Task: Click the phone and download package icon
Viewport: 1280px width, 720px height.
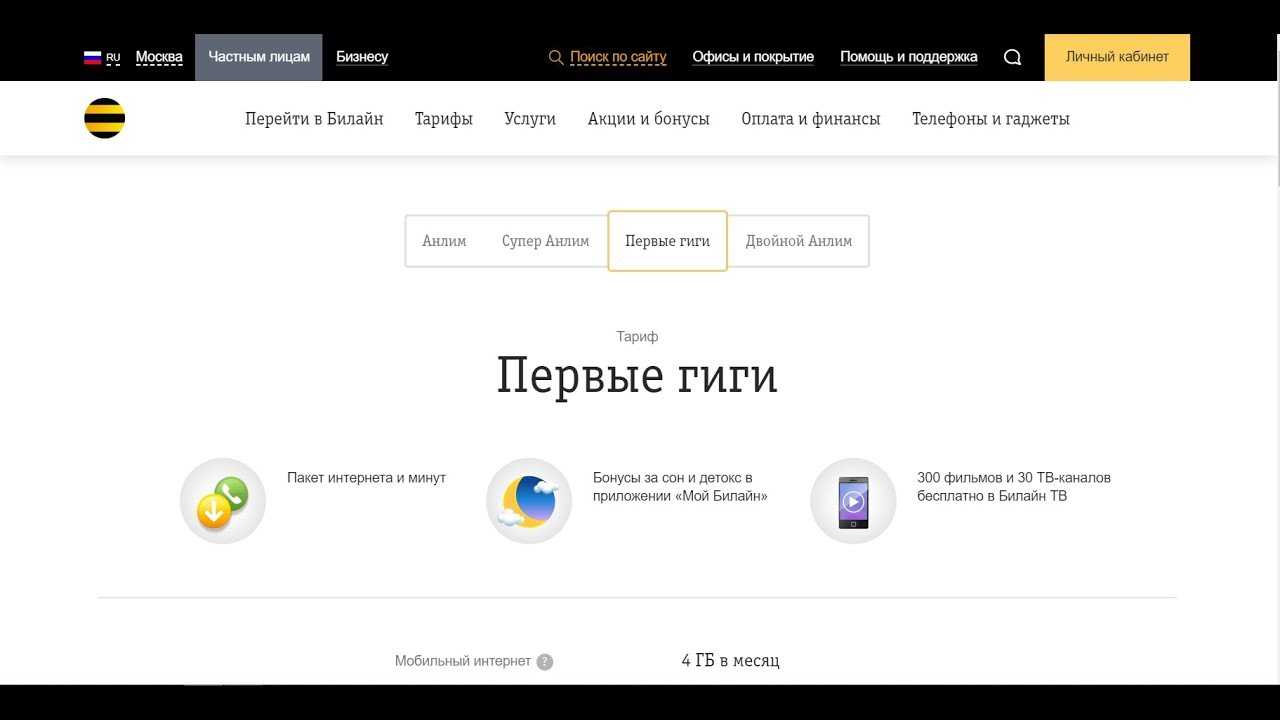Action: pyautogui.click(x=222, y=501)
